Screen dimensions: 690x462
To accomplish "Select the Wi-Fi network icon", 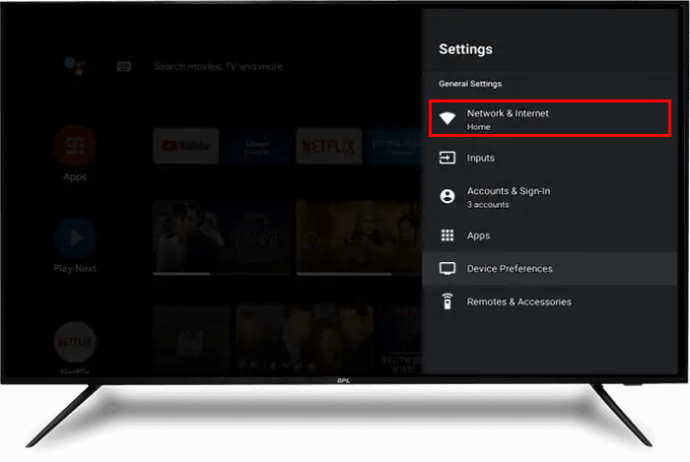I will [x=448, y=118].
